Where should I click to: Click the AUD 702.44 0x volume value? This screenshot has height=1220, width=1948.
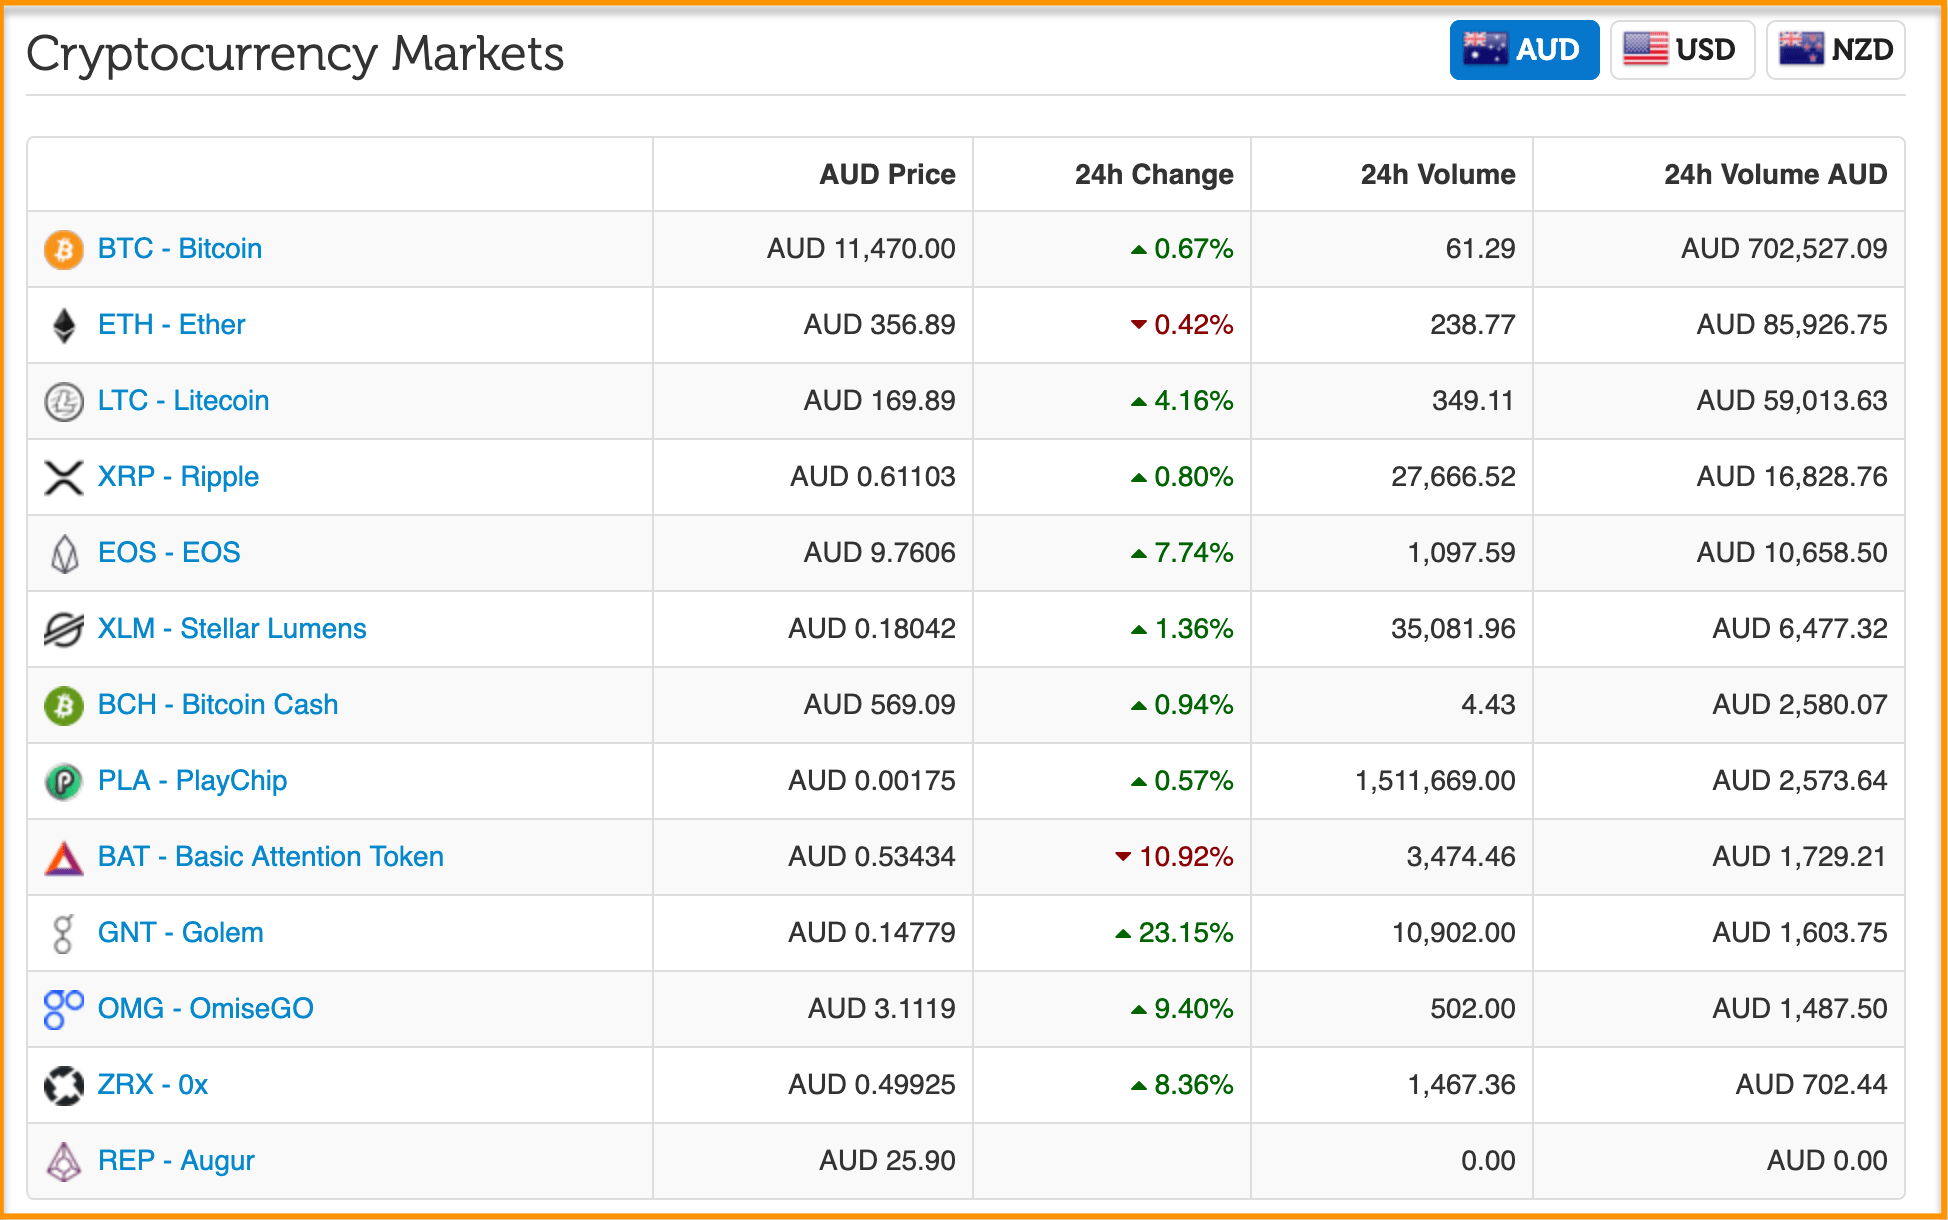tap(1811, 1084)
